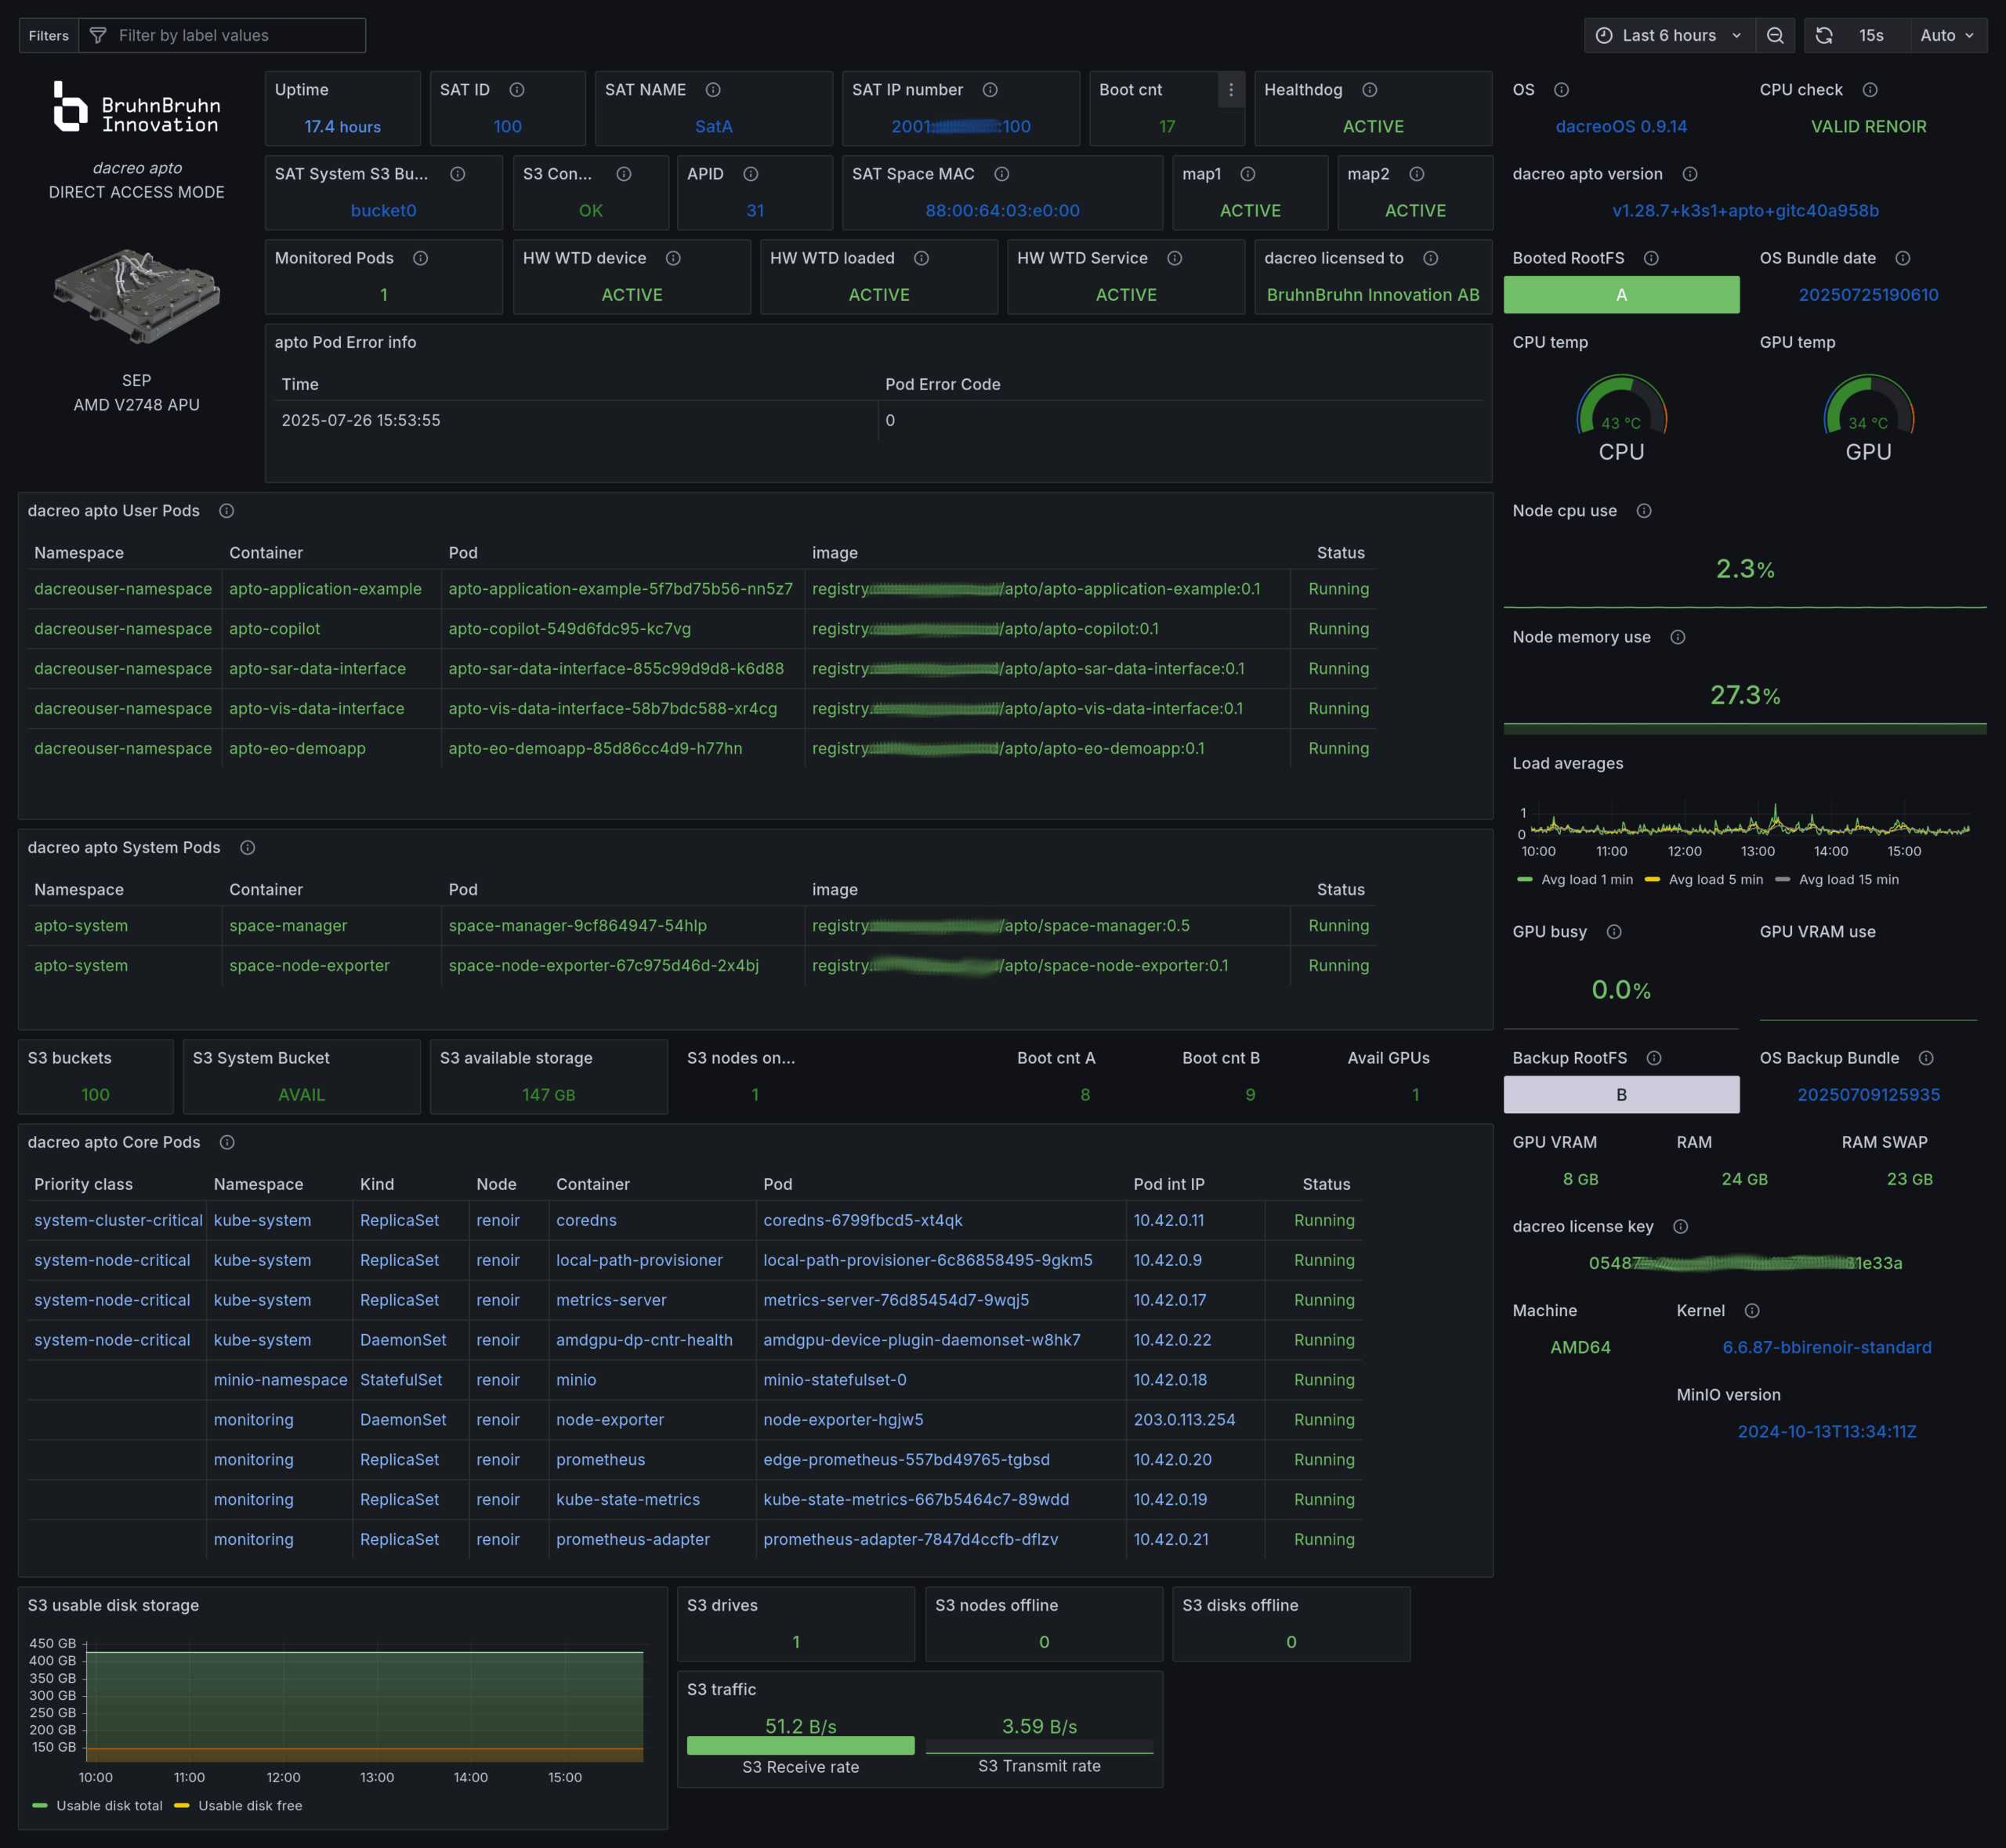Click the Priority class column header
The image size is (2006, 1848).
pos(83,1184)
